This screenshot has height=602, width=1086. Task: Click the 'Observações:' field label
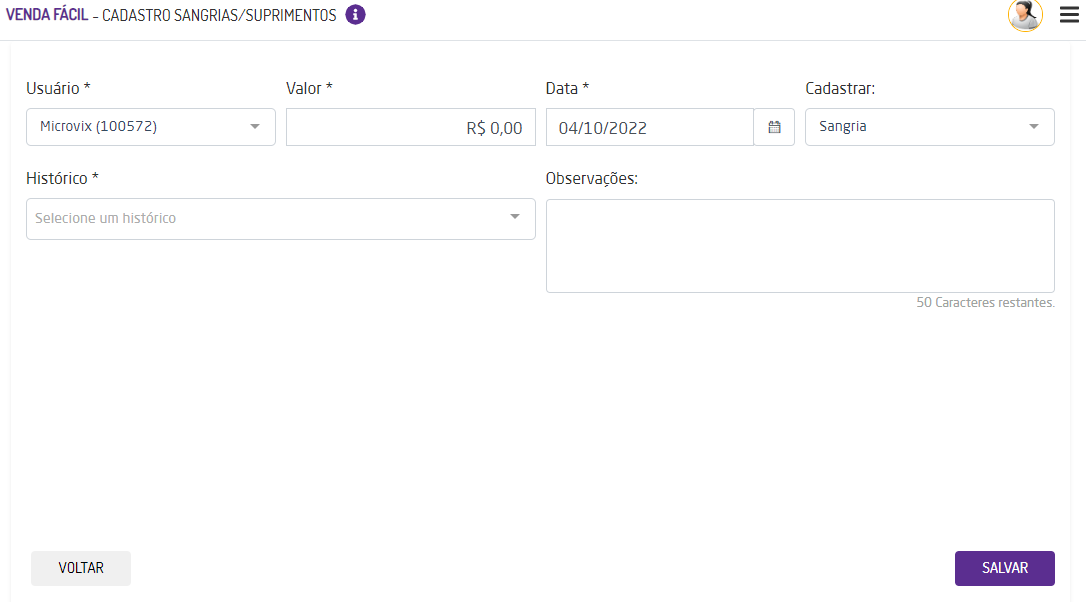(x=592, y=178)
